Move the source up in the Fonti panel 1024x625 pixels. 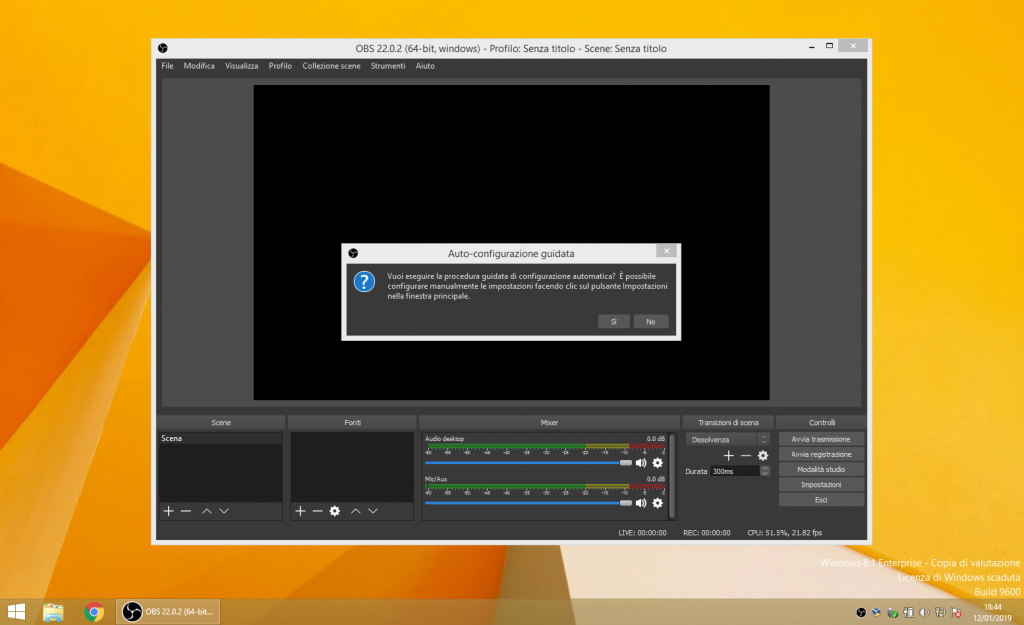pyautogui.click(x=355, y=511)
